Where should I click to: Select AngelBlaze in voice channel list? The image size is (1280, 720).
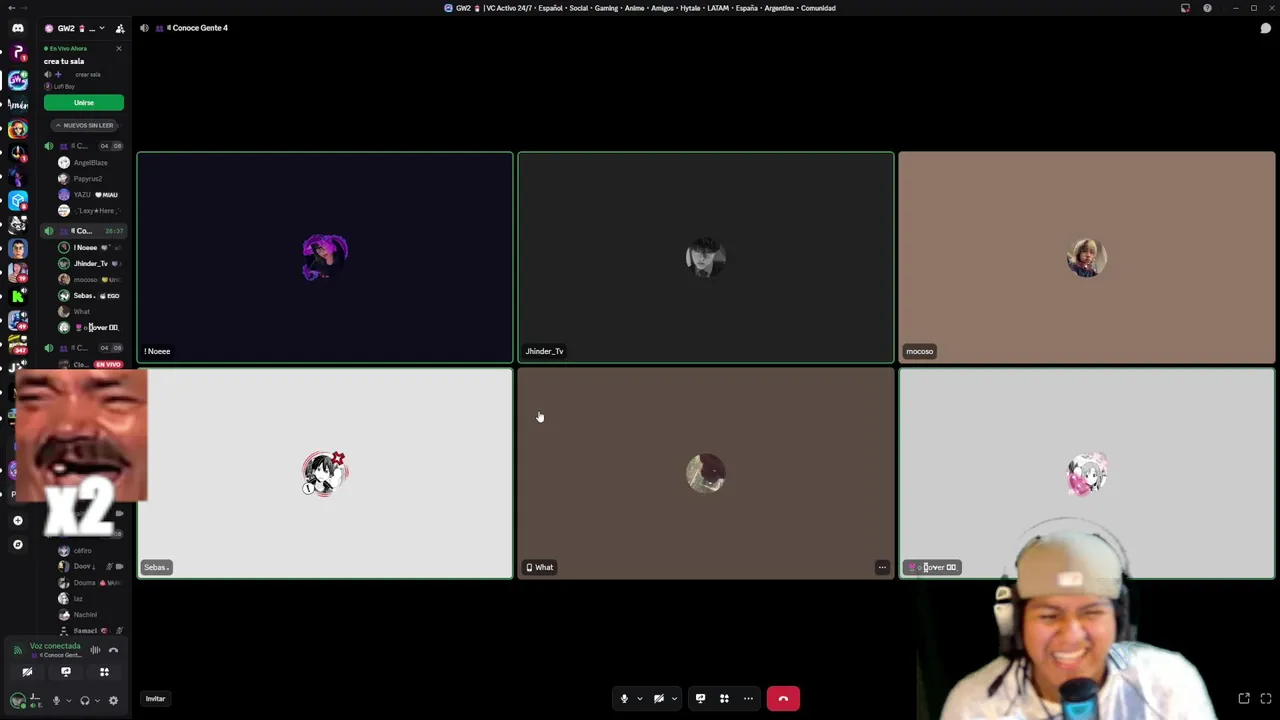coord(88,162)
